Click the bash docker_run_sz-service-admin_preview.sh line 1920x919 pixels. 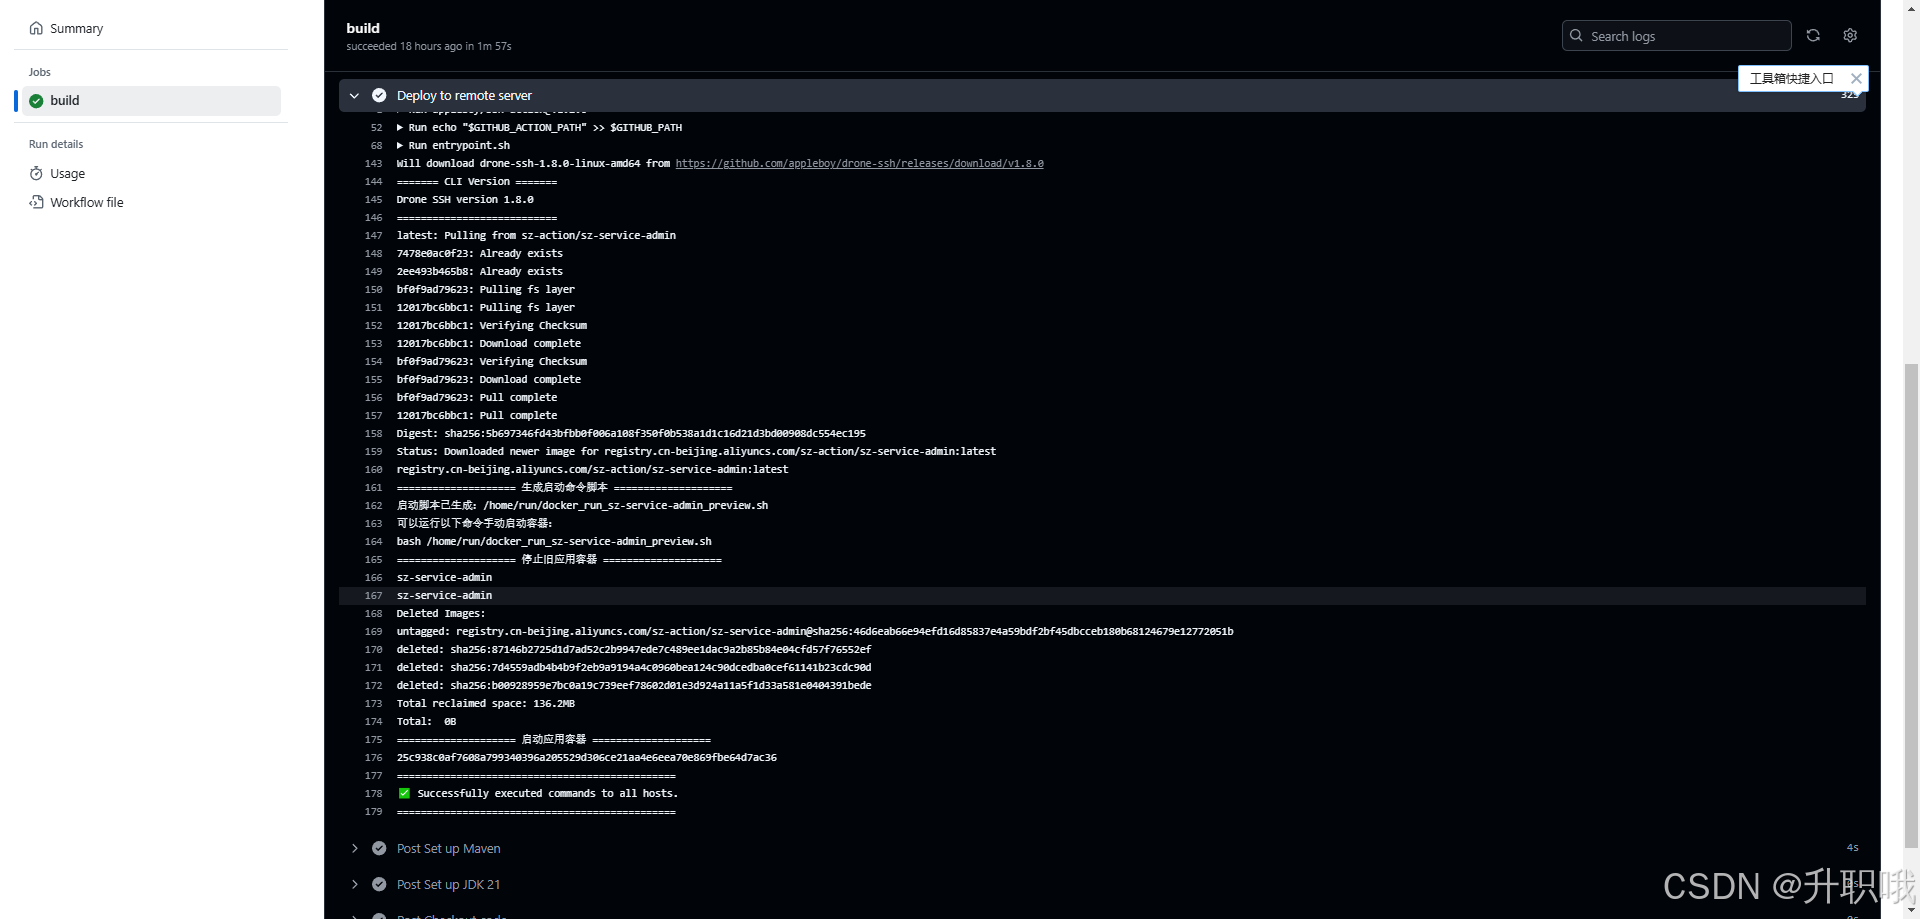pos(554,542)
